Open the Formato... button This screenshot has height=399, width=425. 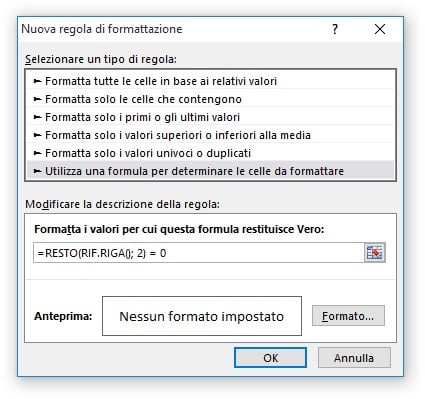[x=348, y=316]
